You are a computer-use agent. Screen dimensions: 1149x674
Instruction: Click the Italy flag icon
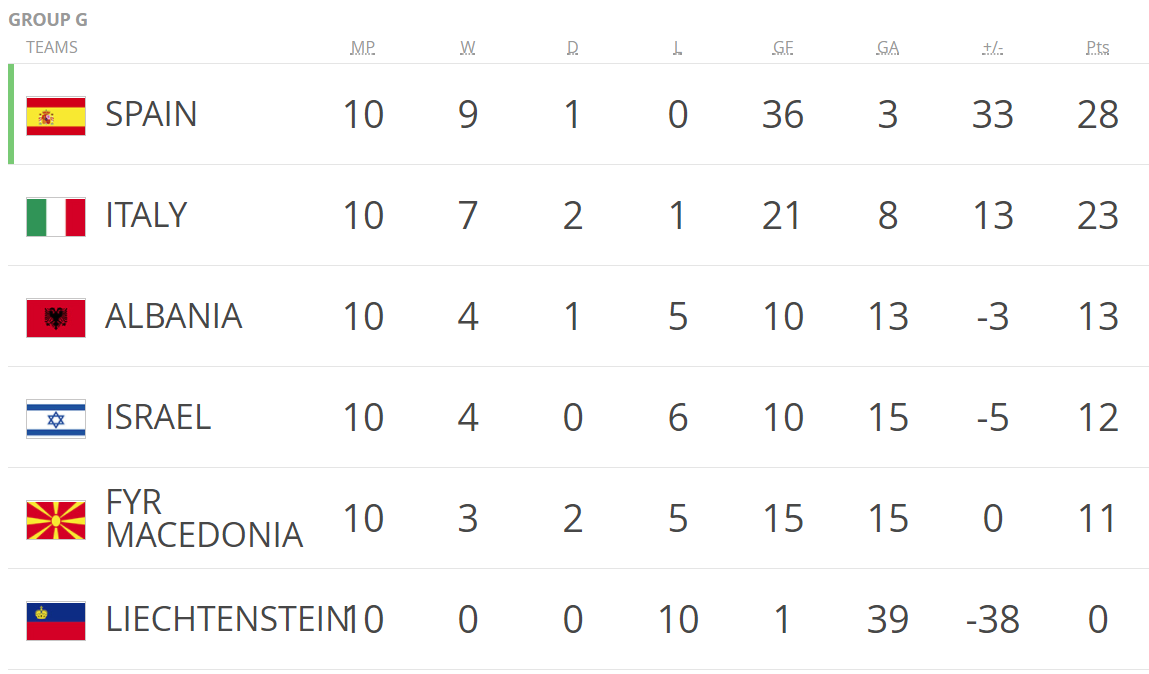tap(56, 217)
